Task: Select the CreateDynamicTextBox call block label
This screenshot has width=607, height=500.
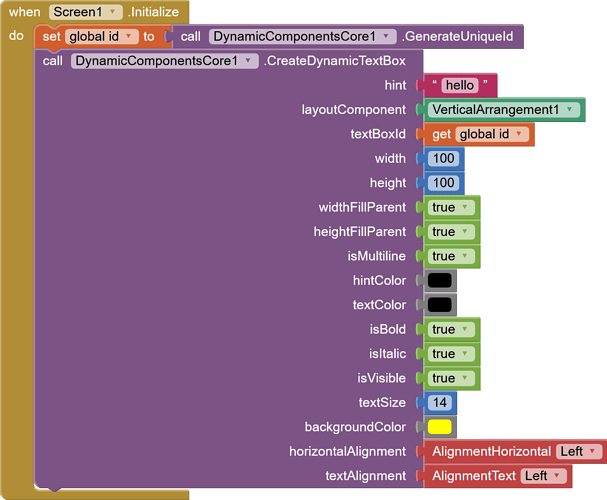Action: [335, 61]
